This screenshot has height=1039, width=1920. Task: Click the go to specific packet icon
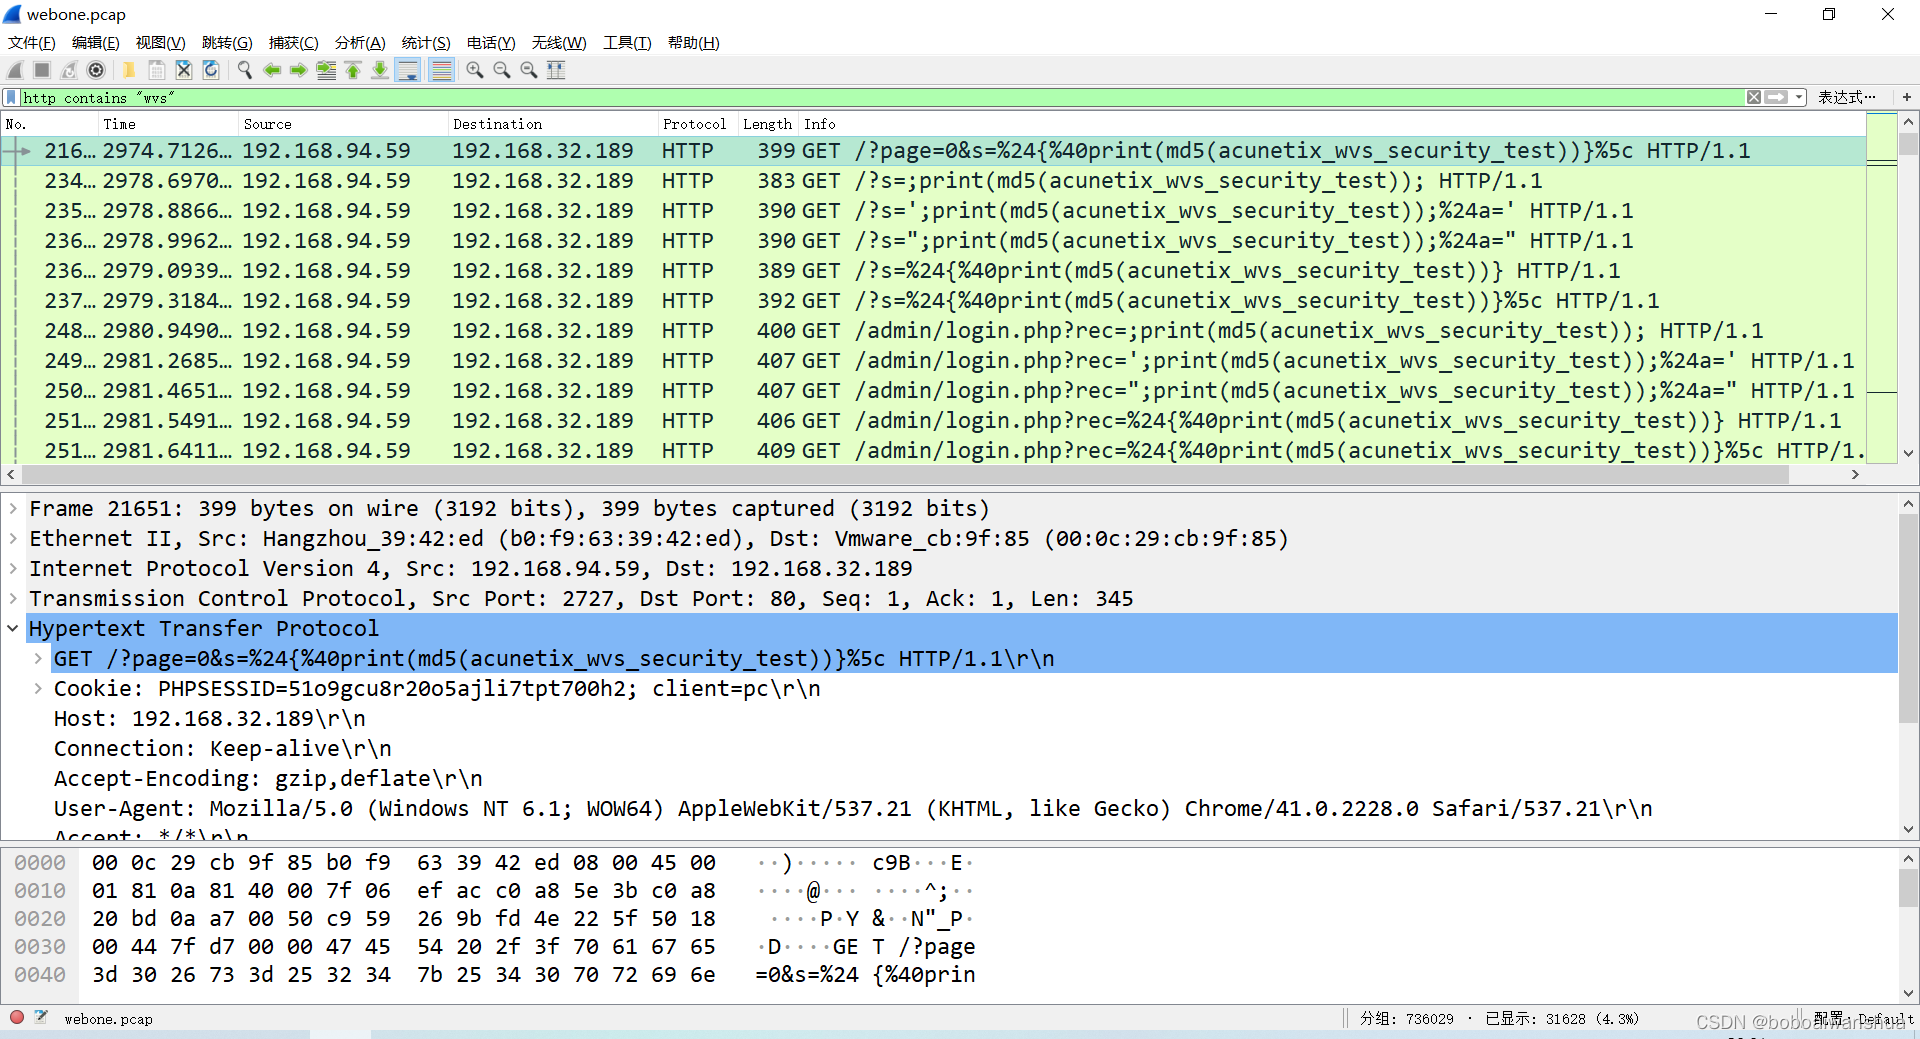click(x=326, y=70)
